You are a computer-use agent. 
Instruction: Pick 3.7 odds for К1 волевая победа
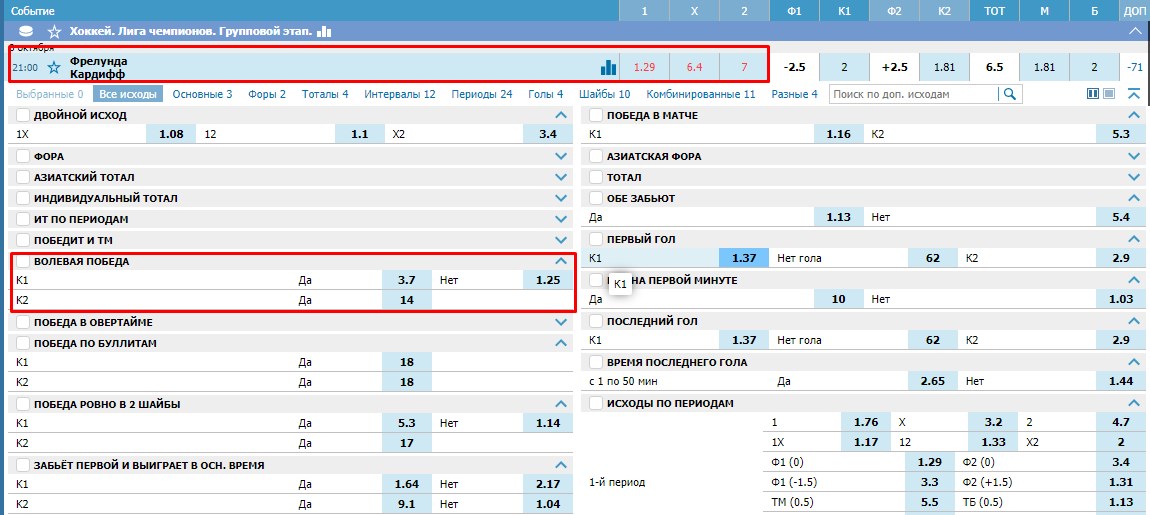[407, 280]
